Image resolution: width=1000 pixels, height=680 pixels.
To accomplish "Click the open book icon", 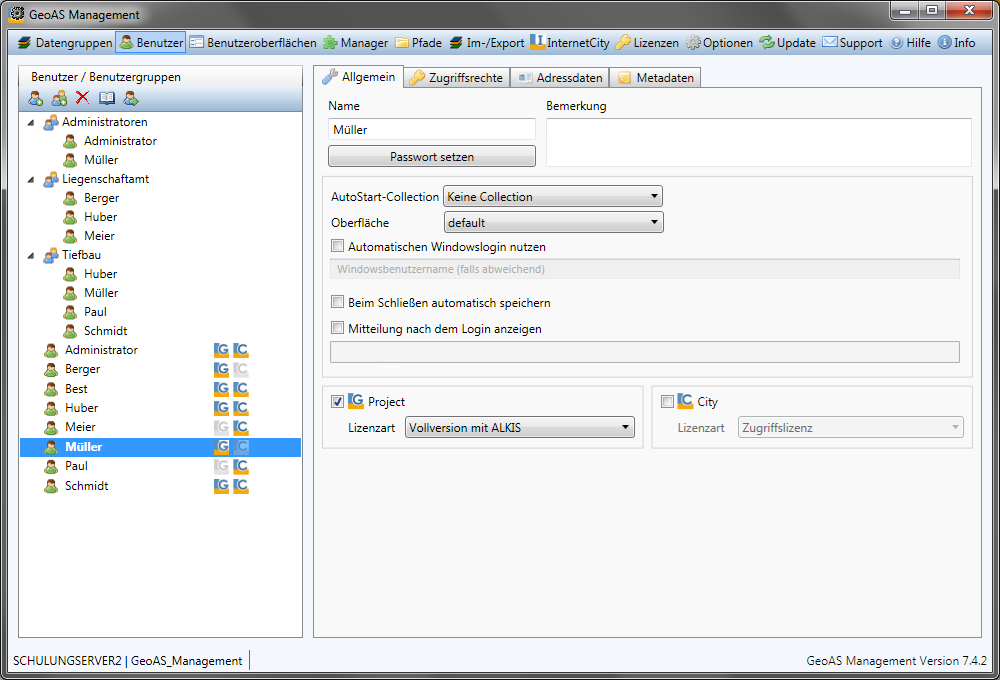I will [106, 98].
